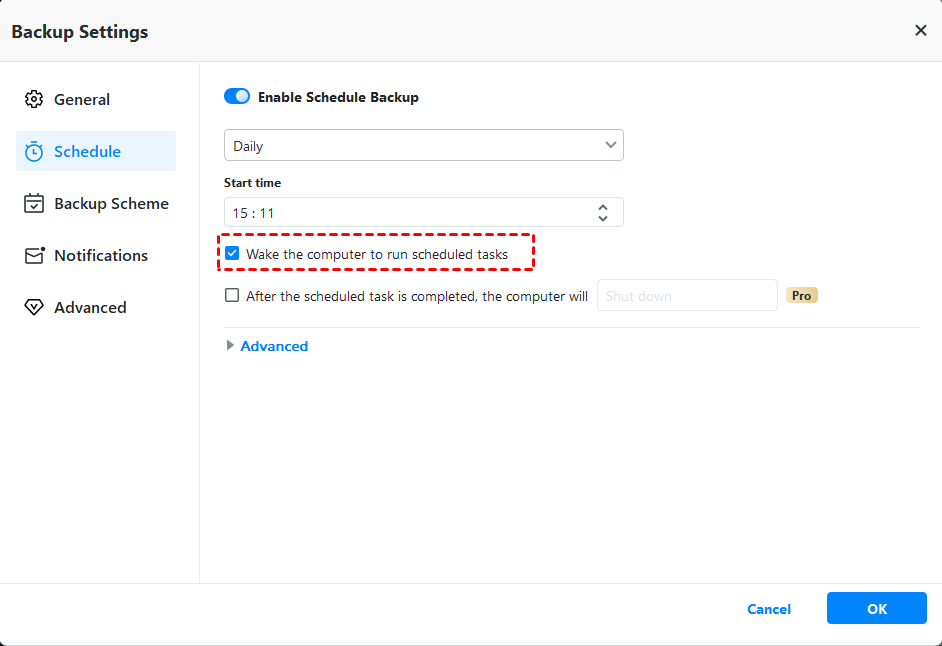Switch to the Notifications tab

[x=100, y=256]
